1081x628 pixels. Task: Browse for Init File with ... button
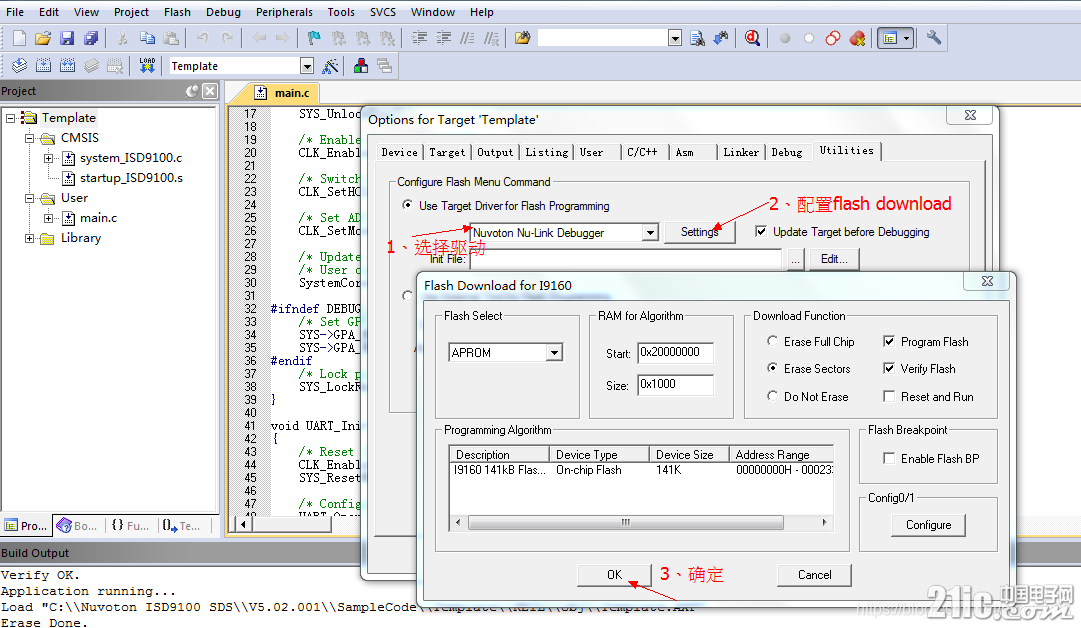pyautogui.click(x=796, y=259)
